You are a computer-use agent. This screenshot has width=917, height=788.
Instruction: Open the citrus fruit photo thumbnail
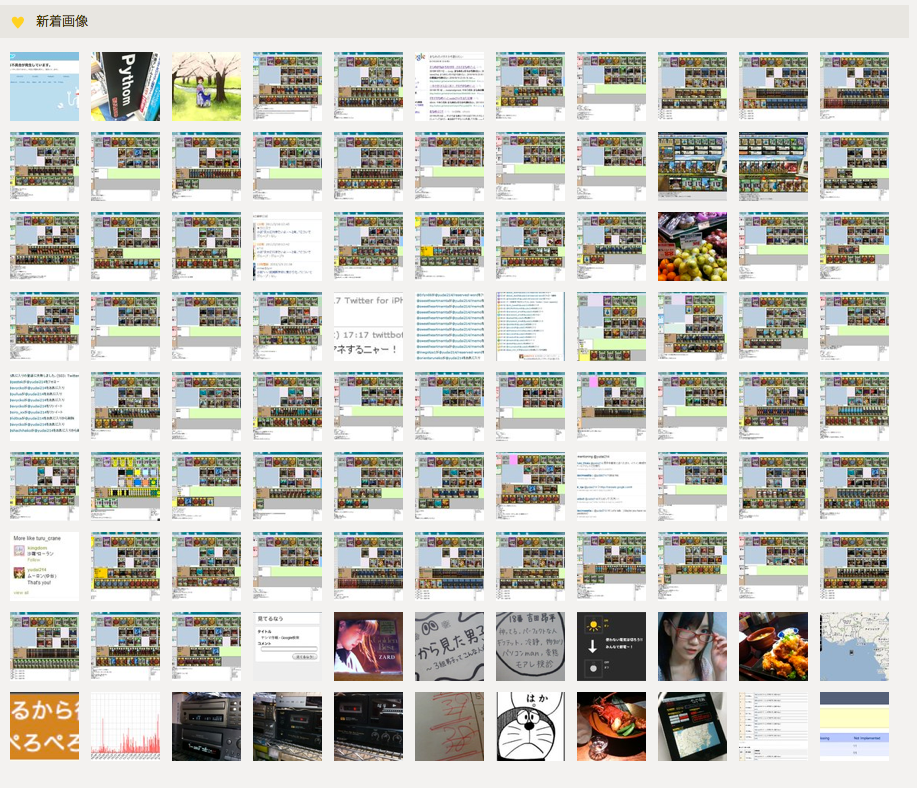pos(692,247)
